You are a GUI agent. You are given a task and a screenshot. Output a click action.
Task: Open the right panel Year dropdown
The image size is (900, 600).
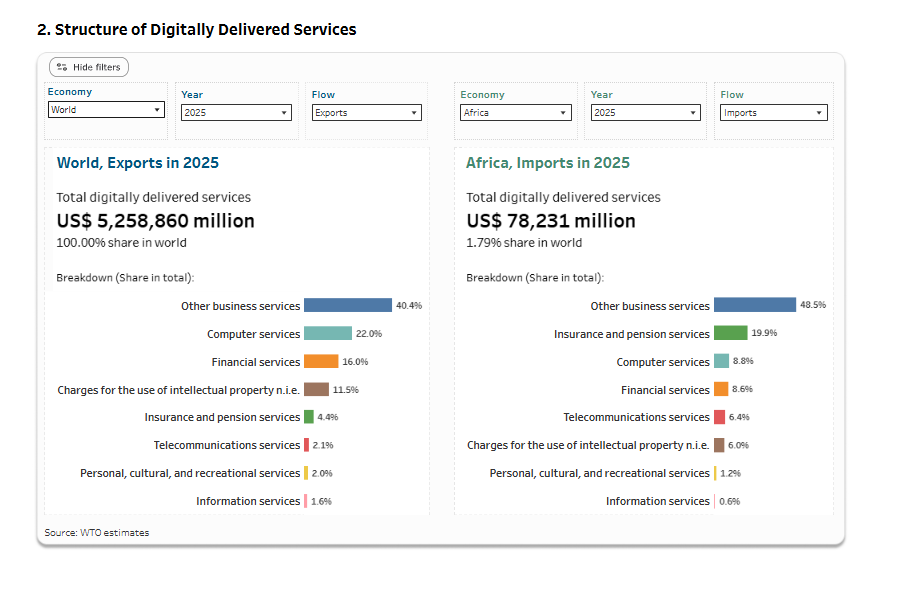(x=646, y=113)
